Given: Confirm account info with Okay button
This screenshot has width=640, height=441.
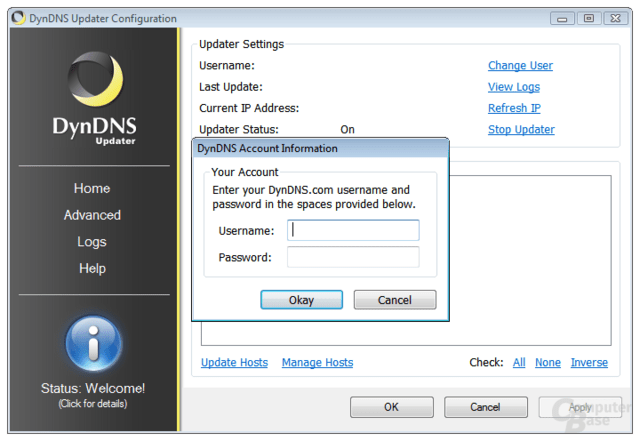Looking at the screenshot, I should coord(302,300).
